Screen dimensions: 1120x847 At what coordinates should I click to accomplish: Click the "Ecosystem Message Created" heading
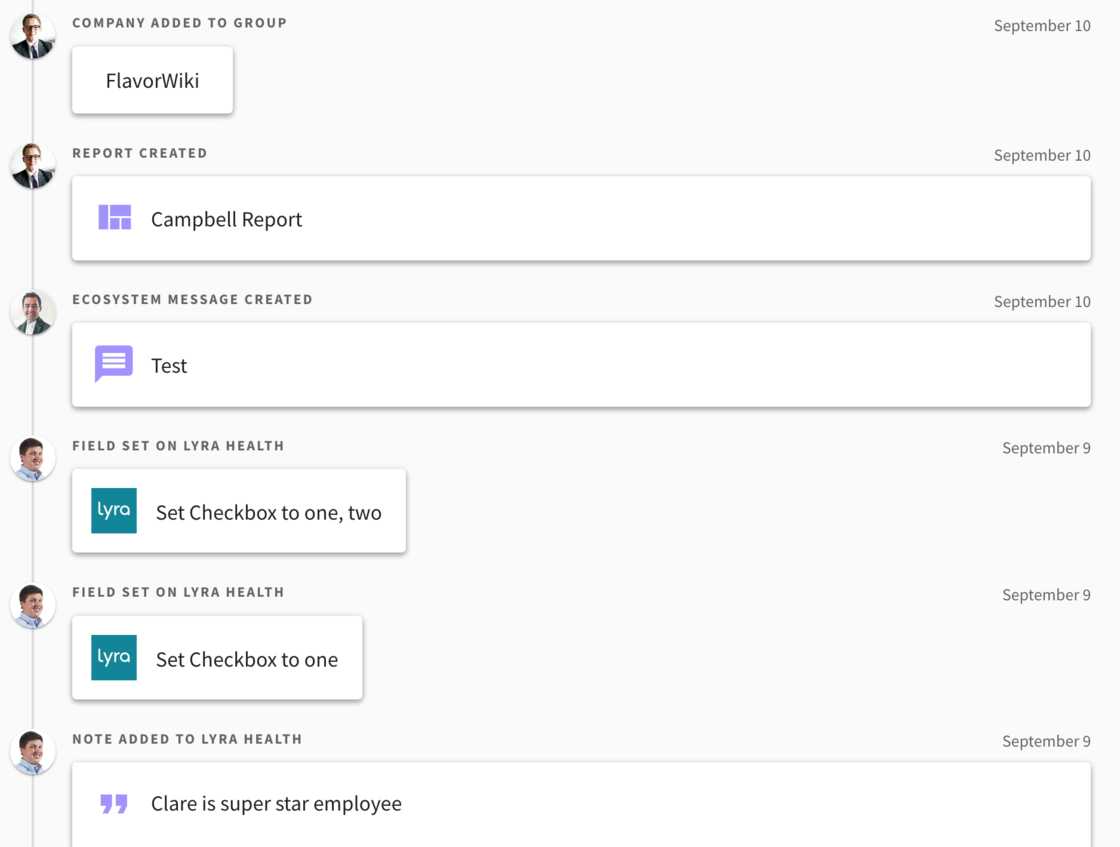click(192, 299)
